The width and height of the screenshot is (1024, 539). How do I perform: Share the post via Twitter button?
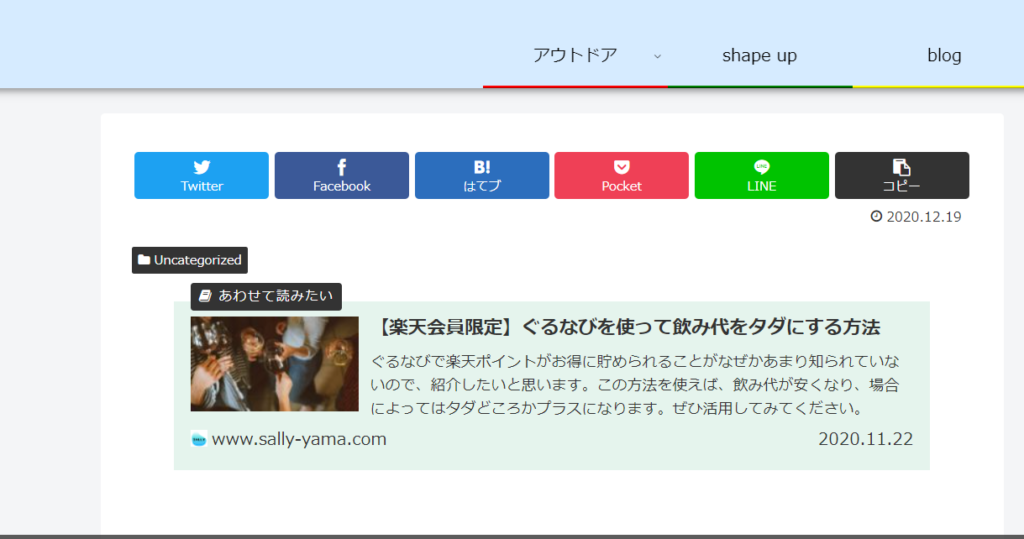point(201,175)
